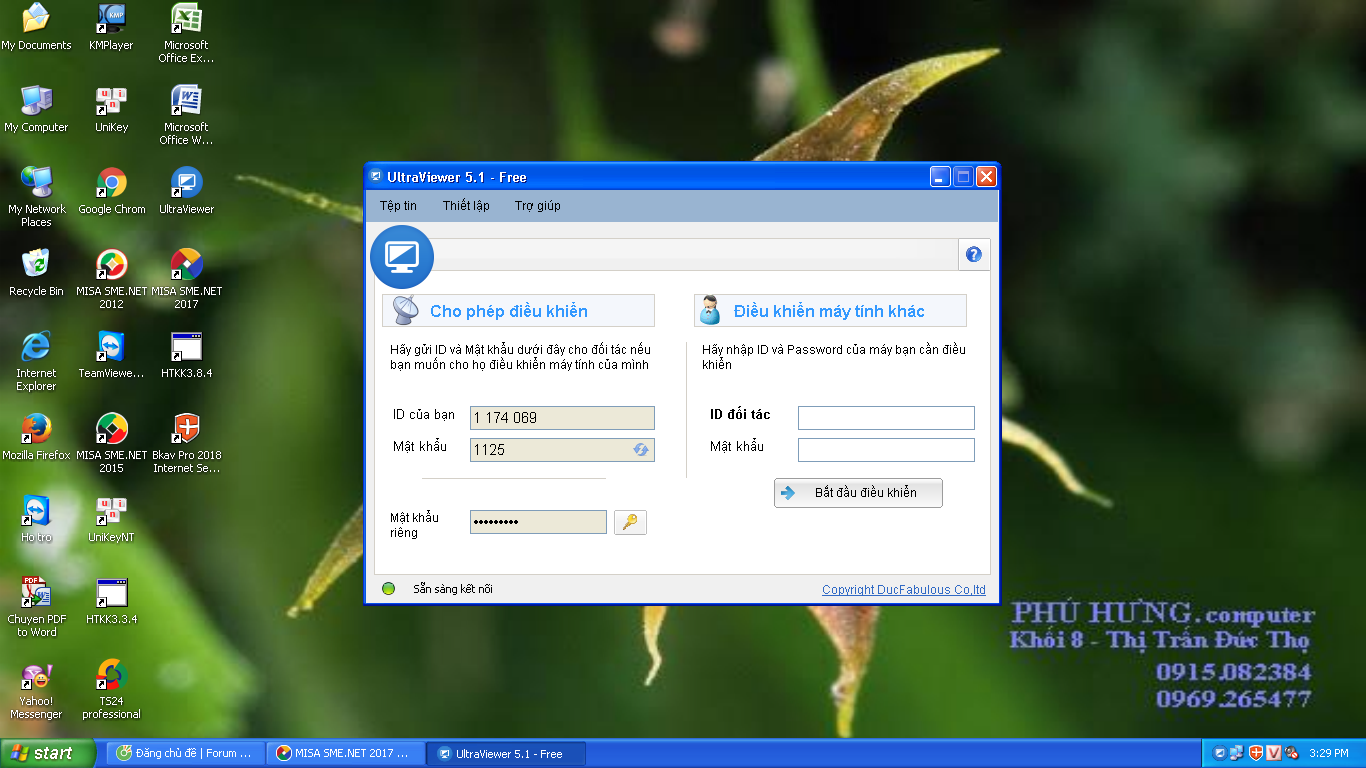This screenshot has height=768, width=1366.
Task: Open the TeamViewer desktop shortcut
Action: 111,355
